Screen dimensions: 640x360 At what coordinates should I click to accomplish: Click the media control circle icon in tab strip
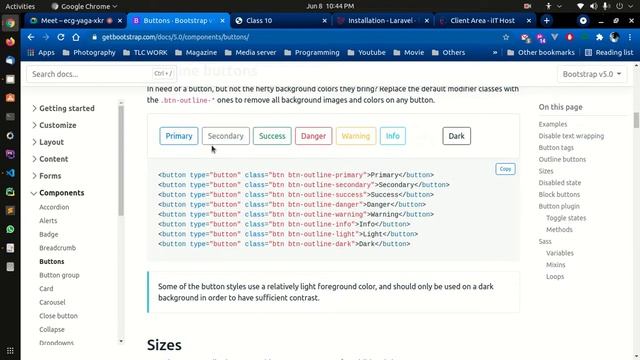583,20
